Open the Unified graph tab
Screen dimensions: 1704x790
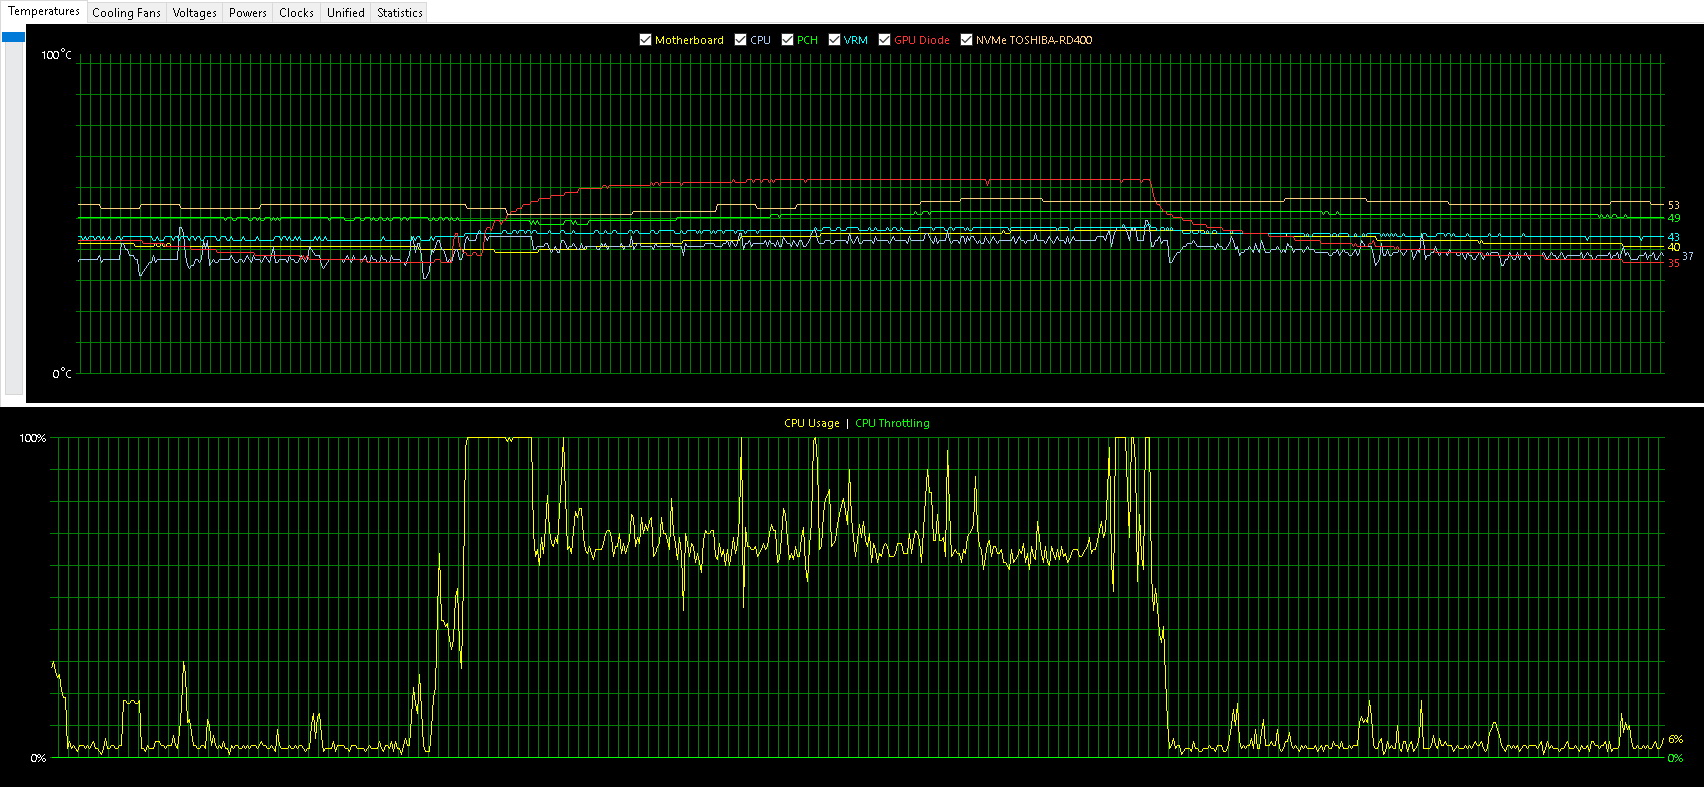(x=345, y=13)
